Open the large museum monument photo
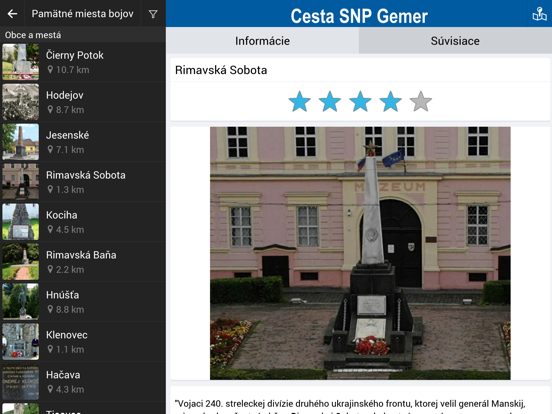 coord(360,253)
